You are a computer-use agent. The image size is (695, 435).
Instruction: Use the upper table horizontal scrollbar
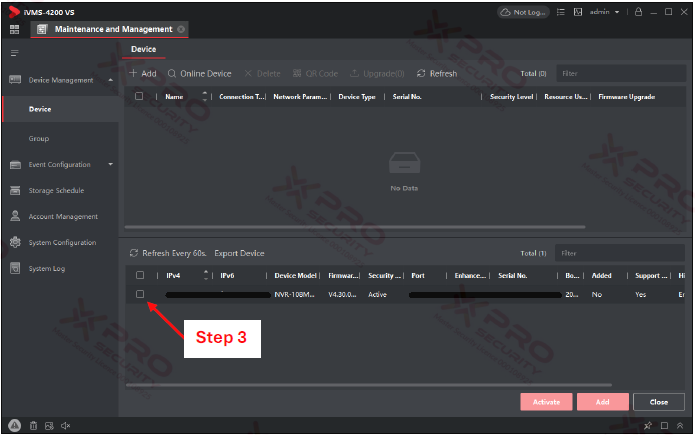coord(355,227)
